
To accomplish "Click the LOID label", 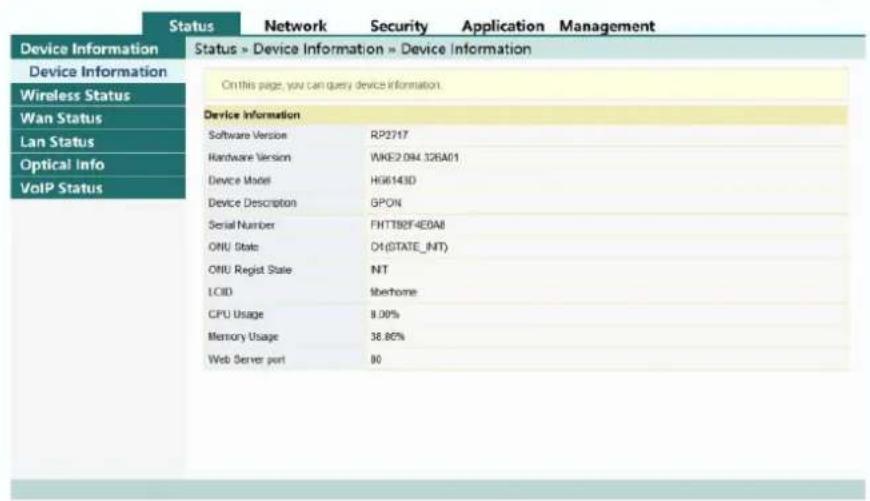I will (x=220, y=292).
